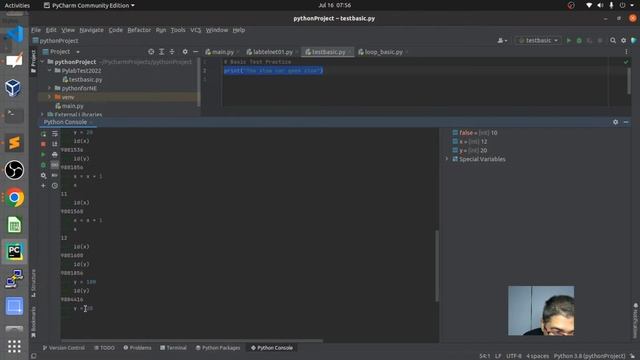Expand External Libraries node
This screenshot has width=640, height=360.
coord(42,115)
